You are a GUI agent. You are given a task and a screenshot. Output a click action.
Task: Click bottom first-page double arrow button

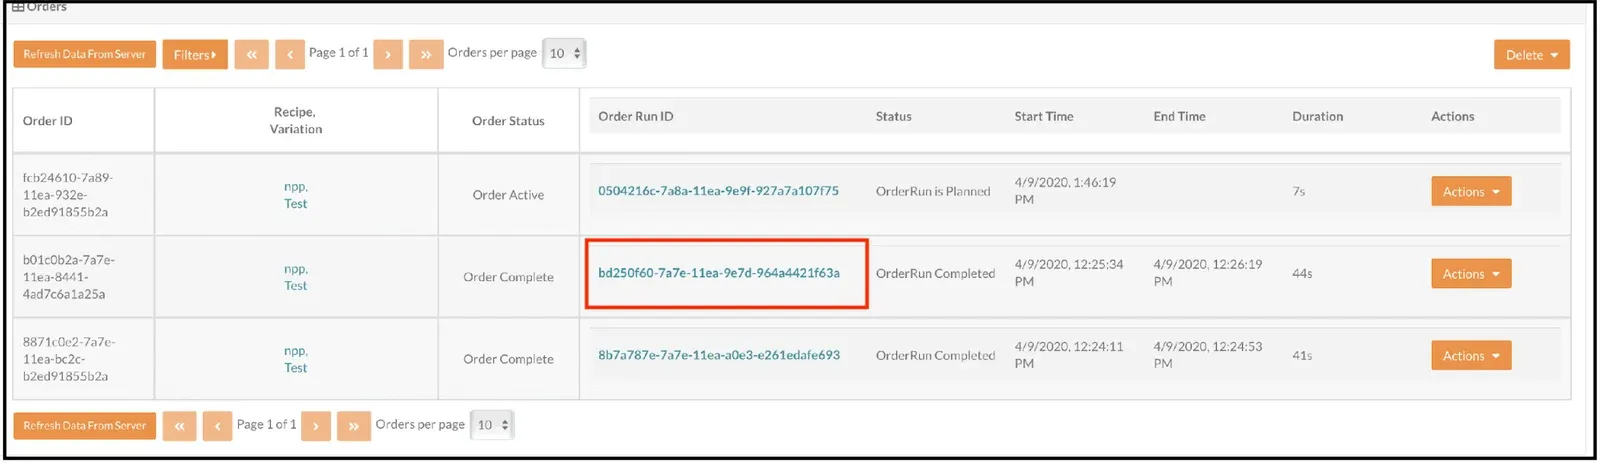(x=179, y=426)
